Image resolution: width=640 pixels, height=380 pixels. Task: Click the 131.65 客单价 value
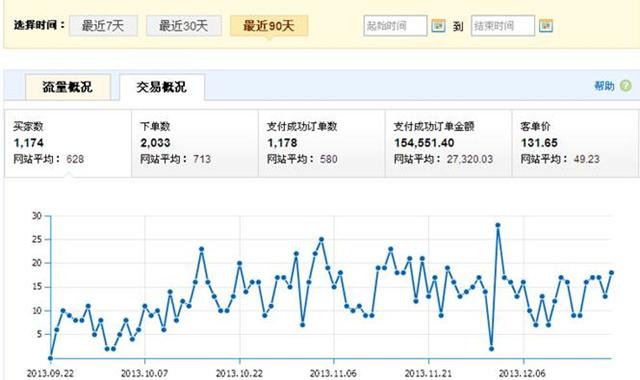pyautogui.click(x=539, y=143)
